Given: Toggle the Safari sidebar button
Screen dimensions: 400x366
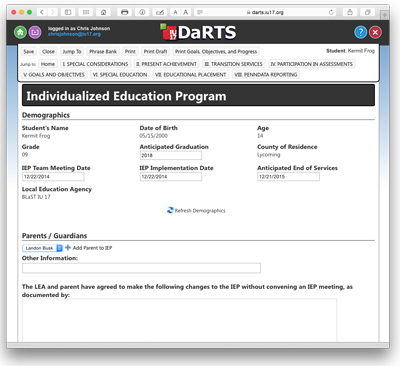Looking at the screenshot, I should [68, 12].
